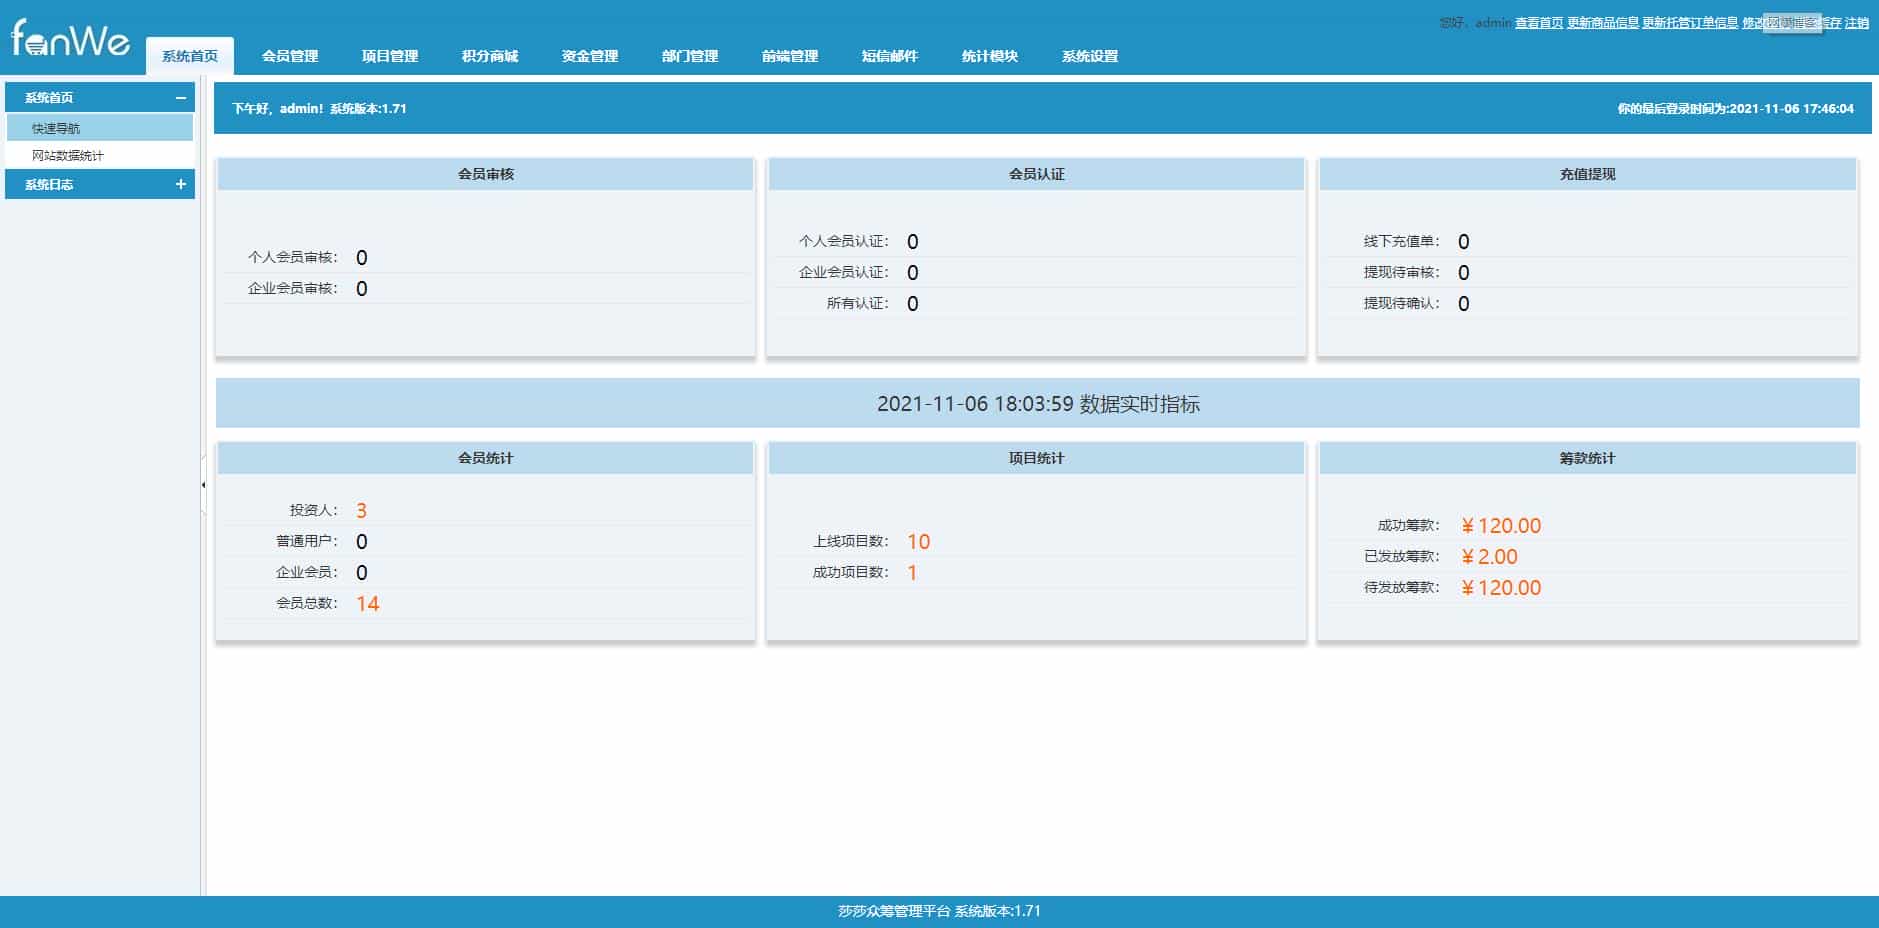Image resolution: width=1879 pixels, height=928 pixels.
Task: Open the 项目管理 tab
Action: [390, 56]
